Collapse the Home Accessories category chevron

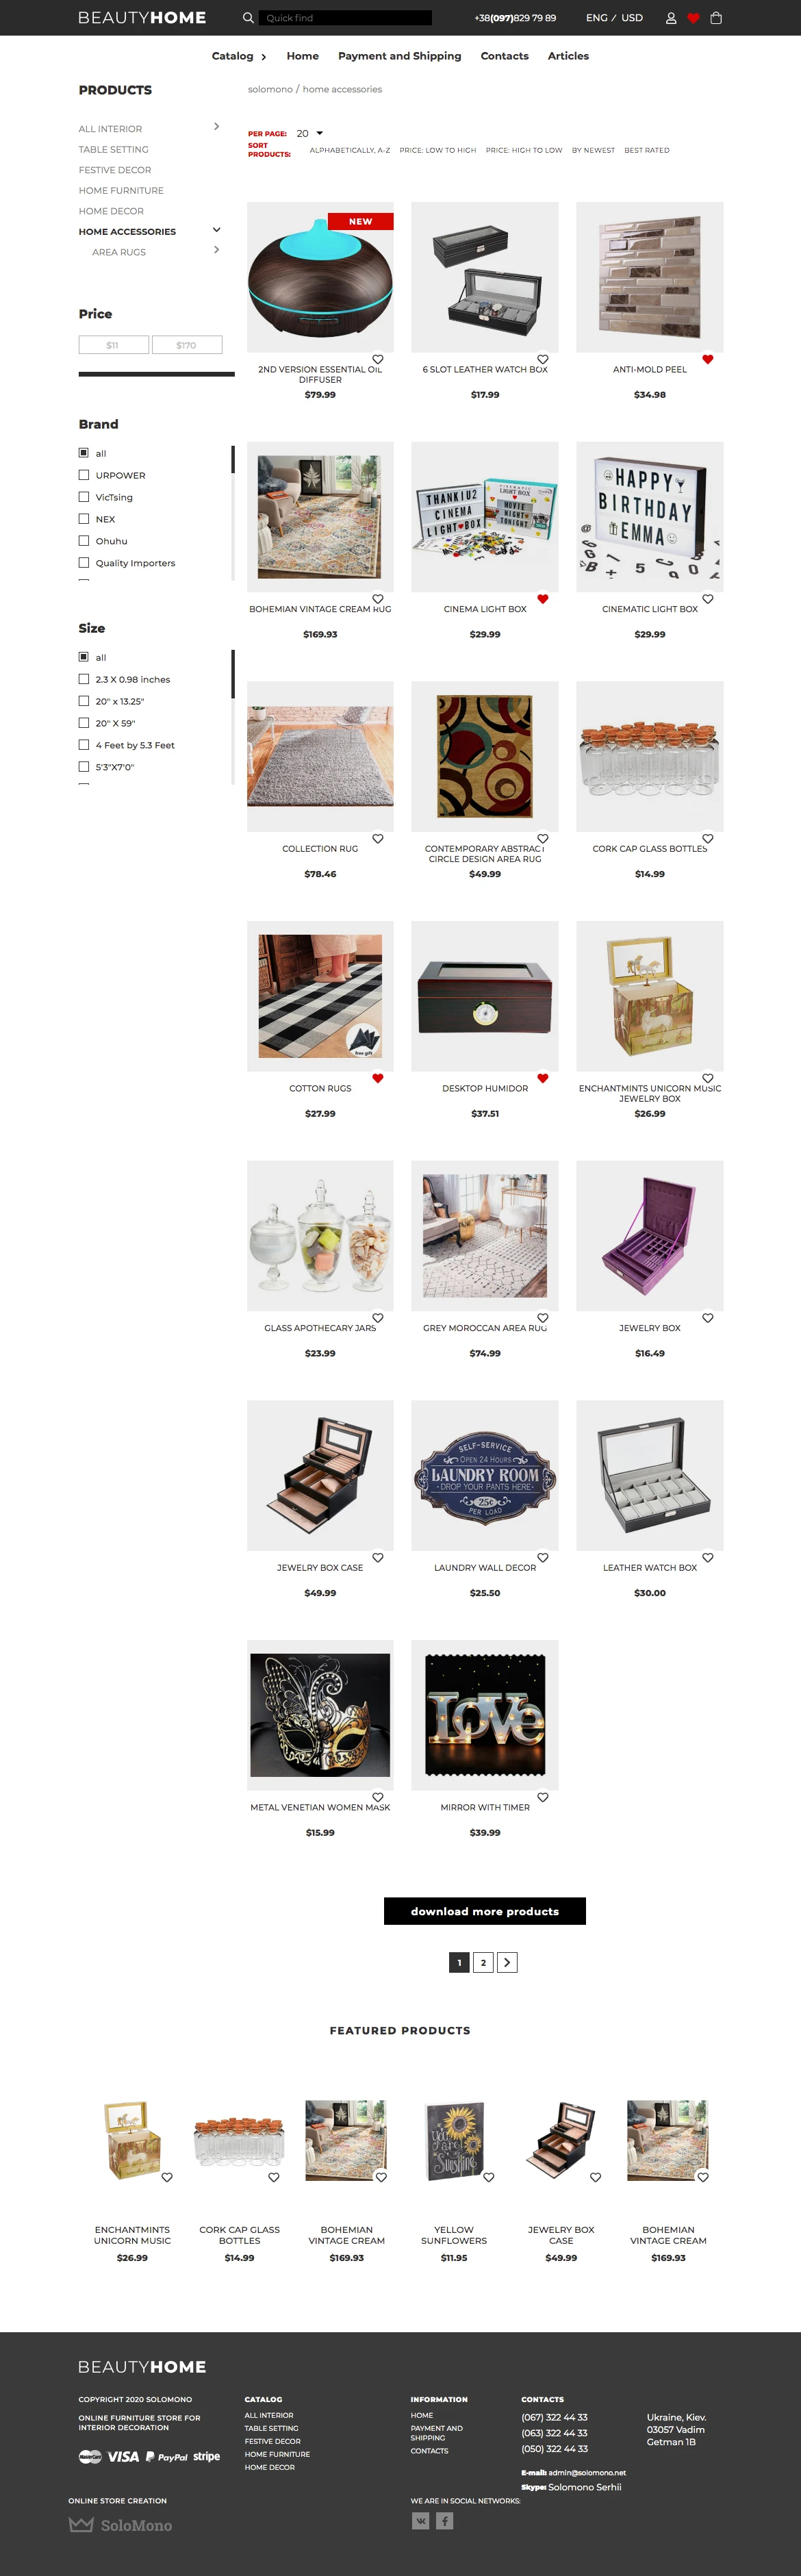click(216, 230)
